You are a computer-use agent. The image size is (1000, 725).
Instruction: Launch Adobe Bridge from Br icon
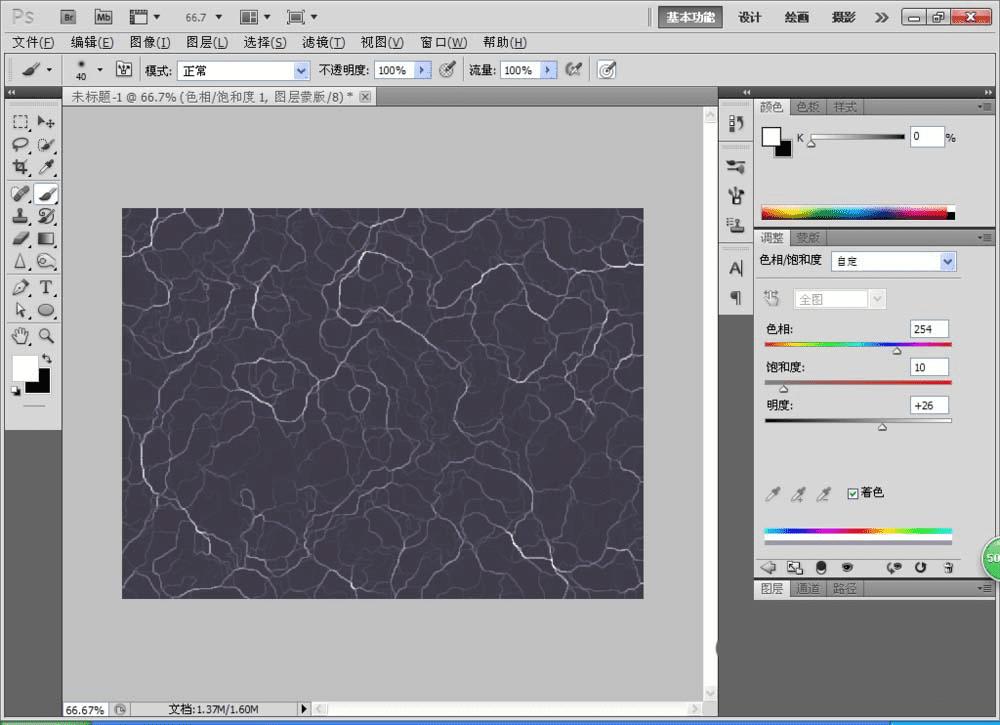point(68,17)
